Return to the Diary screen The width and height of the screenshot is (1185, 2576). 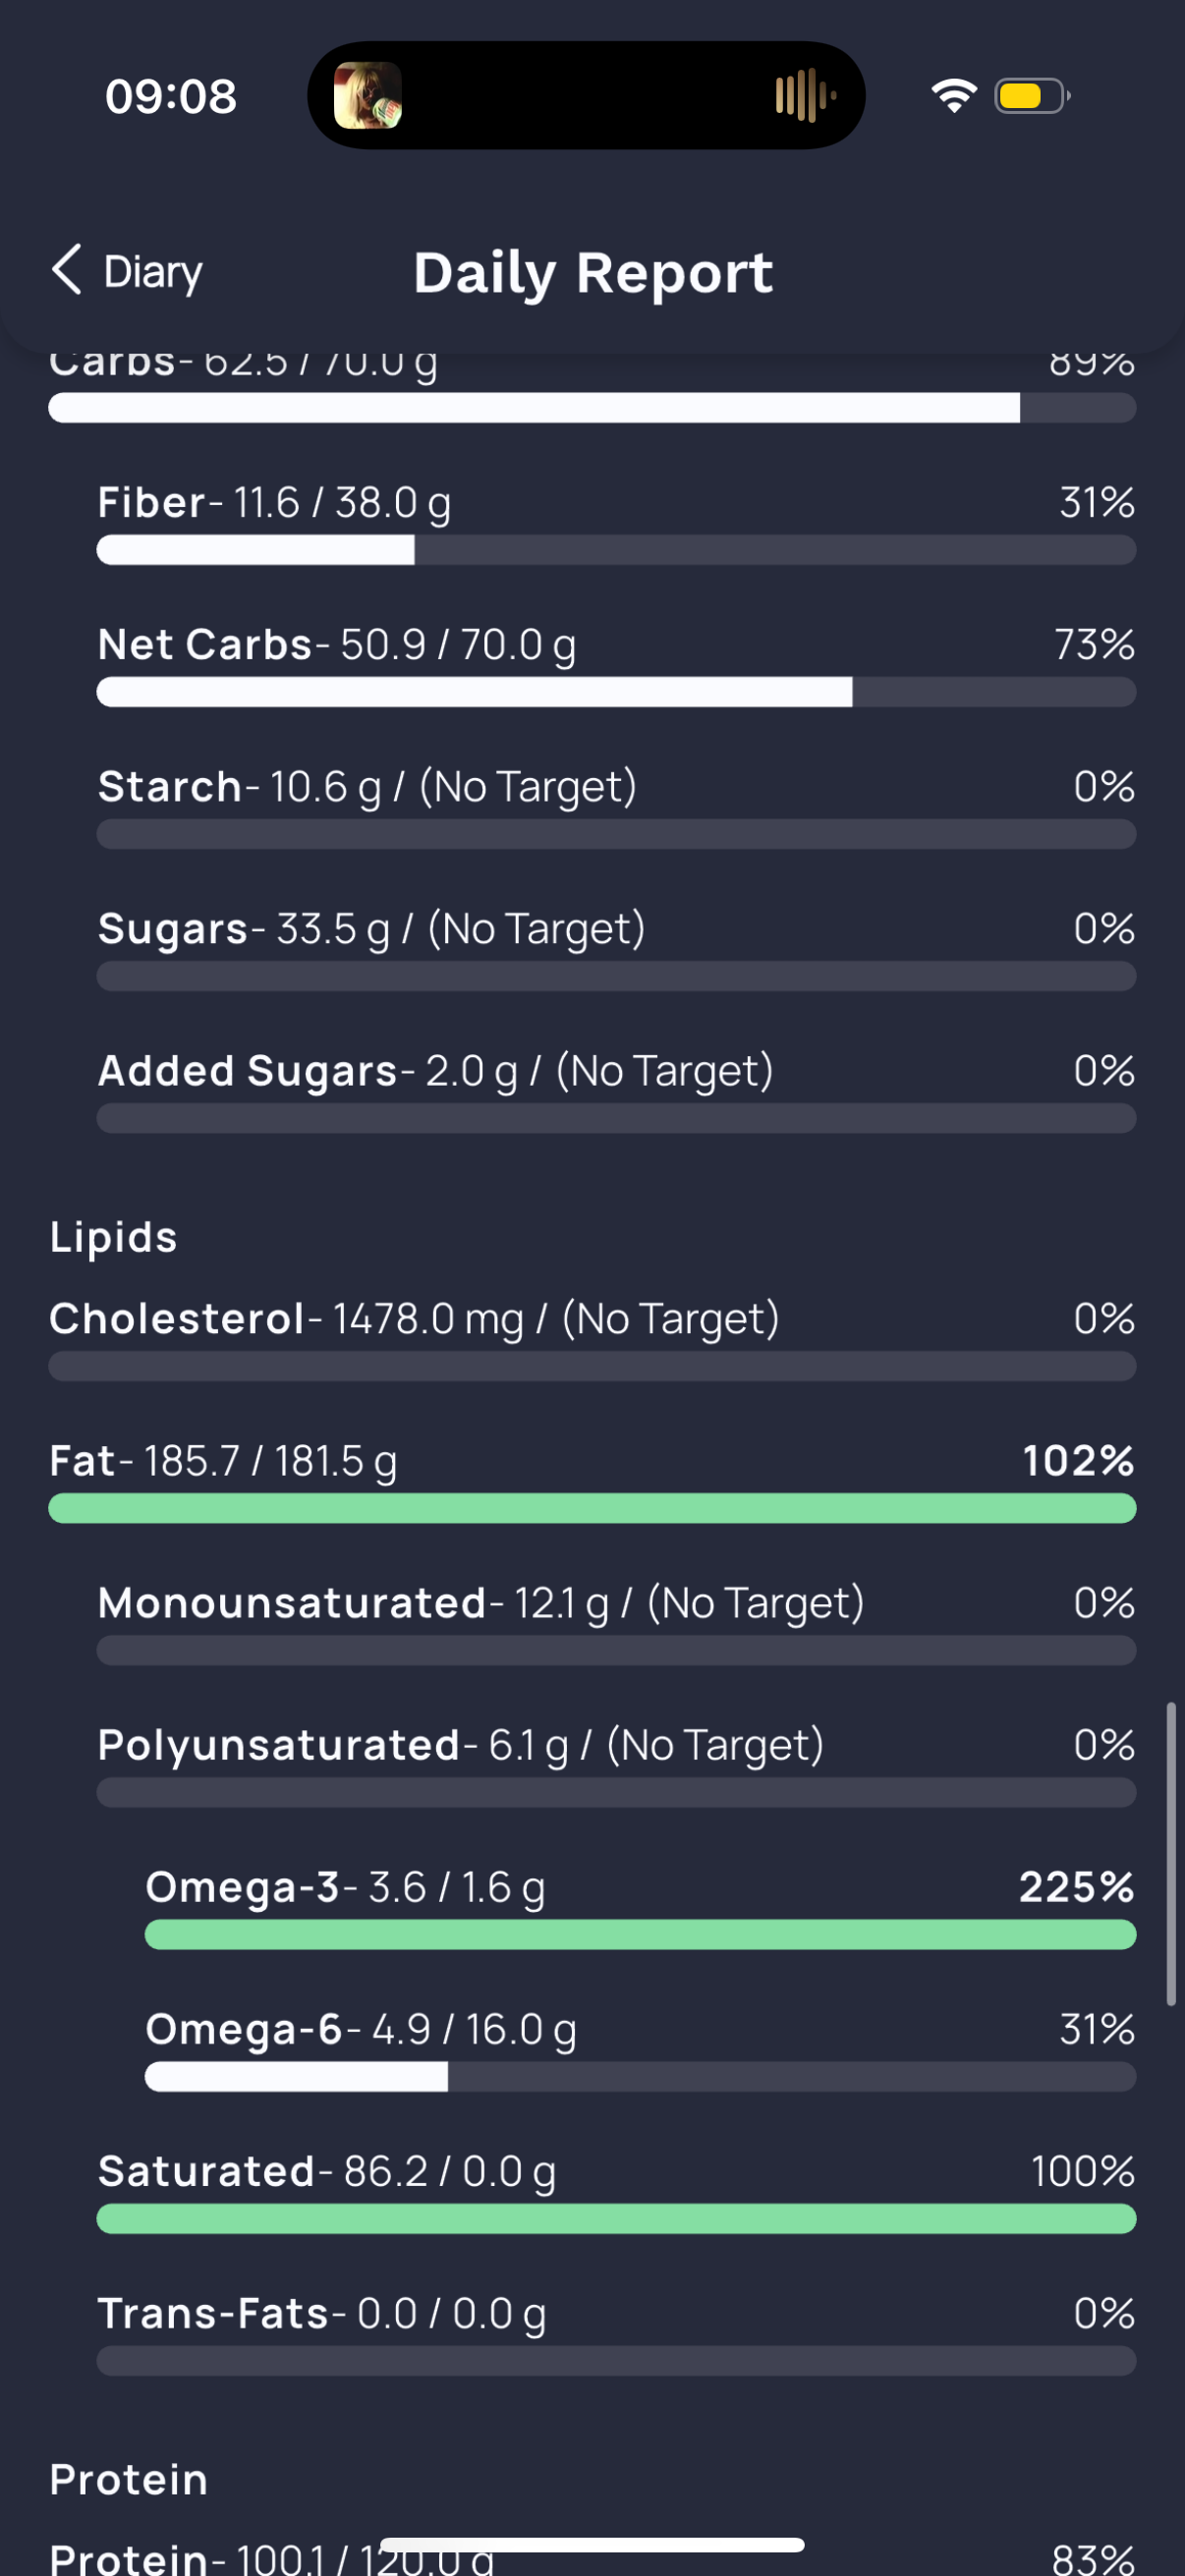127,271
